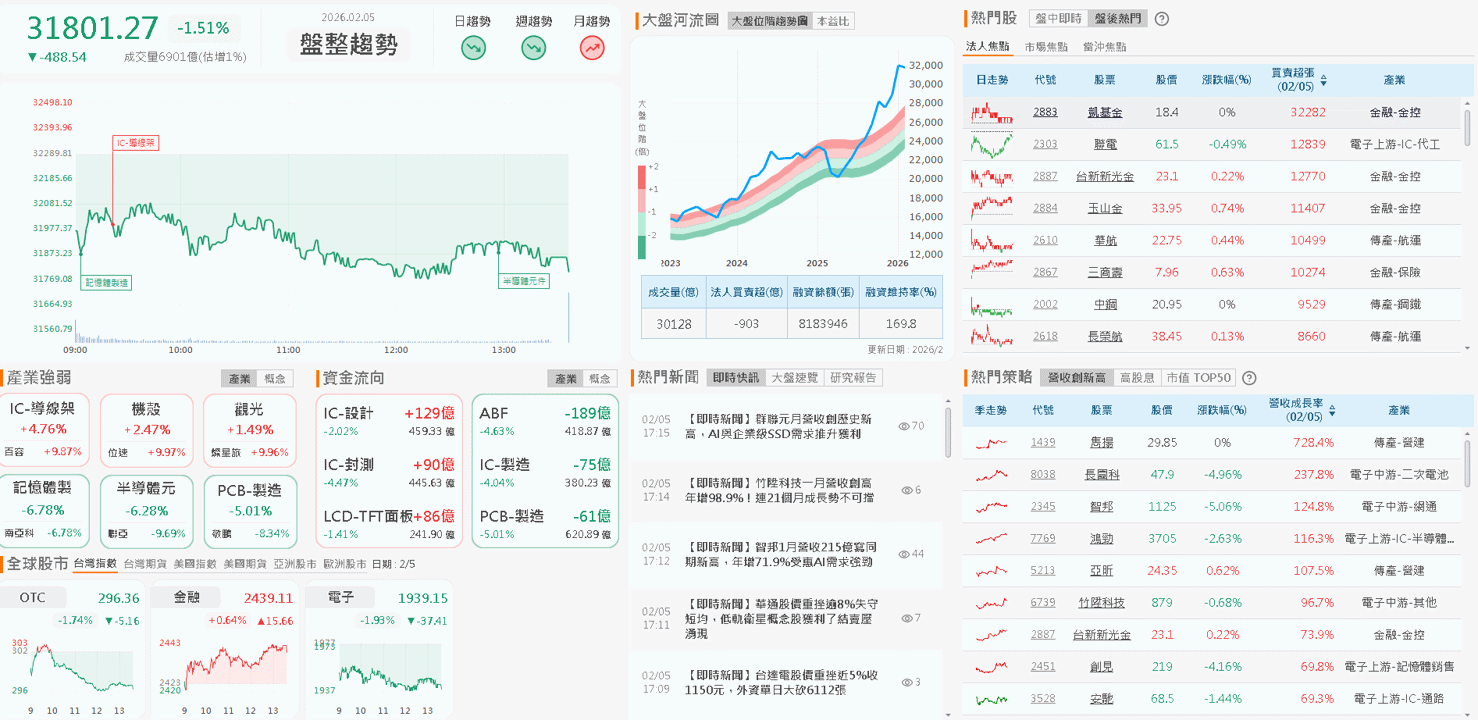Click the red monthly trend (月趨勢) up-arrow icon
This screenshot has width=1478, height=720.
coord(592,47)
